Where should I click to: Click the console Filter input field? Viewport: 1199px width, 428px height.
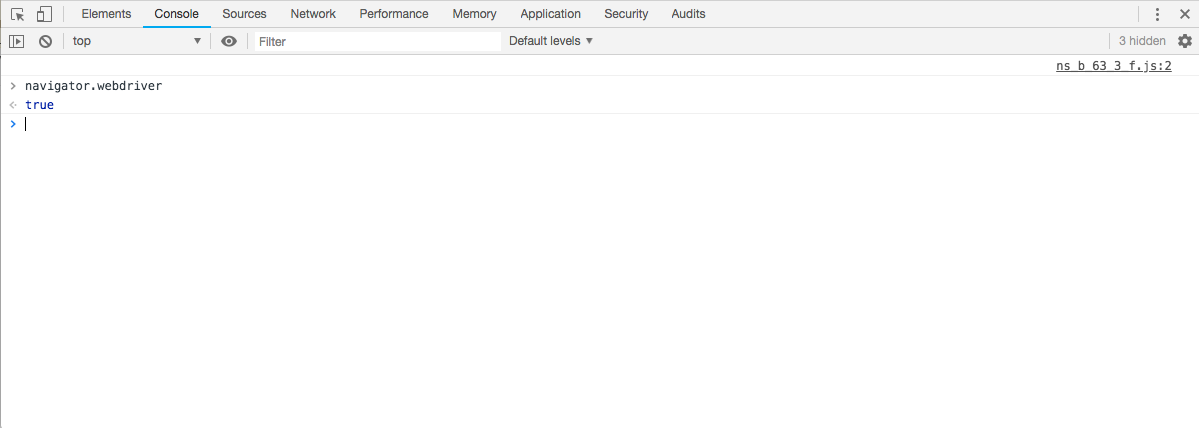tap(376, 41)
